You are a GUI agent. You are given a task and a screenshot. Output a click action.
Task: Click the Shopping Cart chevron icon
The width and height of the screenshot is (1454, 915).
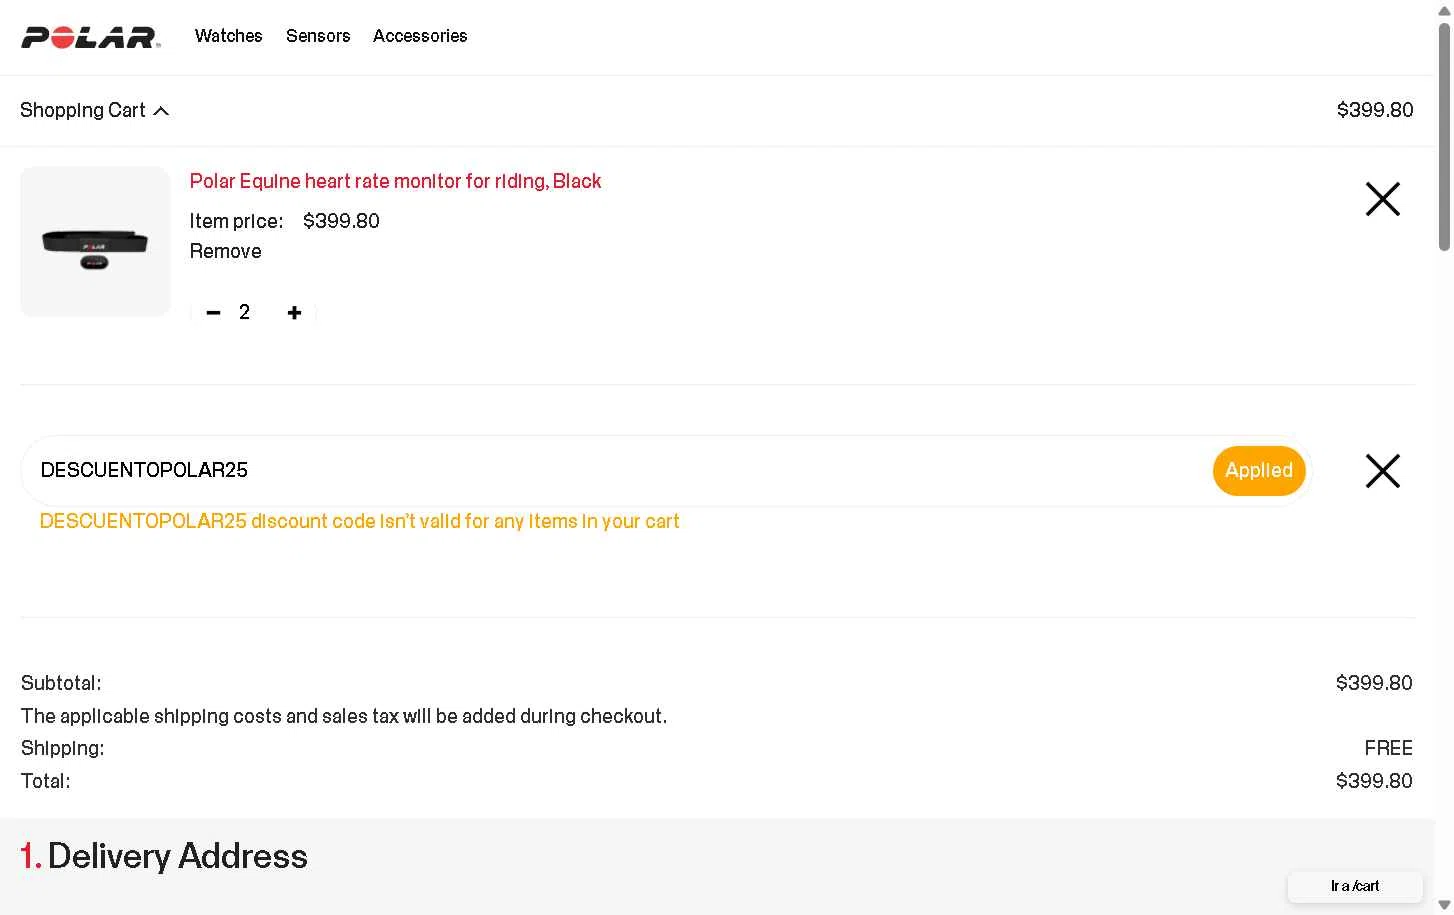click(x=161, y=111)
